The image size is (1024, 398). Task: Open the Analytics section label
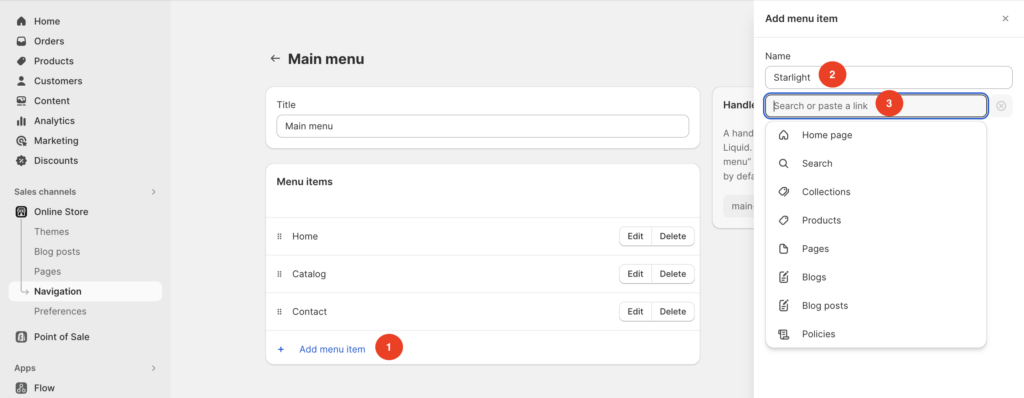point(54,121)
